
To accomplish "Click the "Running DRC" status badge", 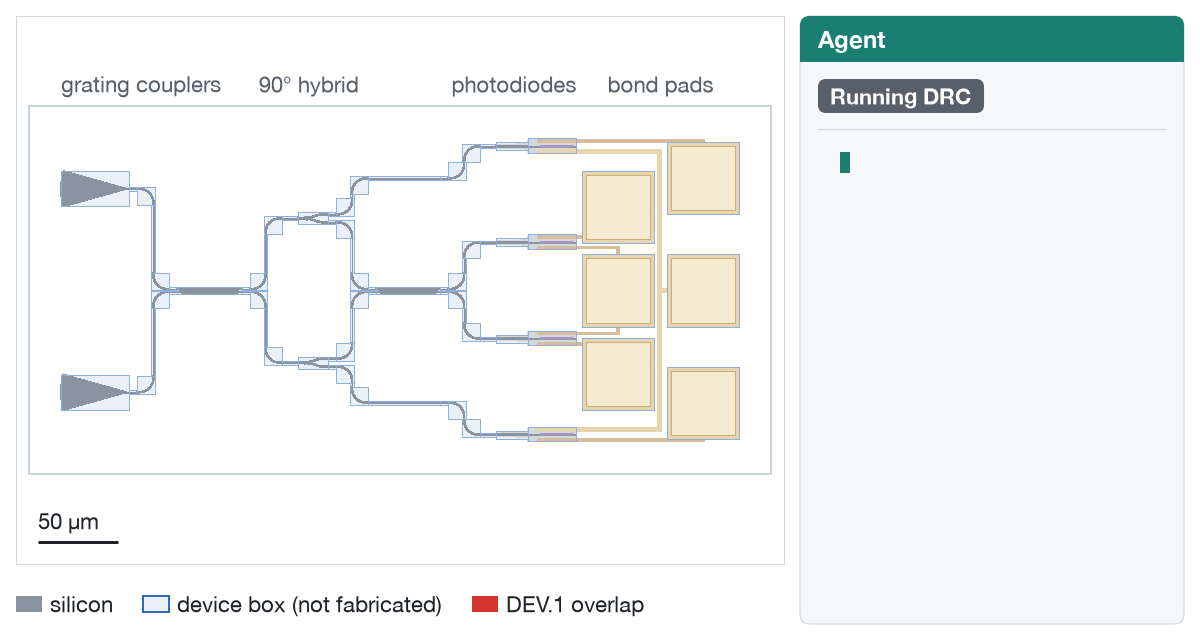I will (x=901, y=97).
